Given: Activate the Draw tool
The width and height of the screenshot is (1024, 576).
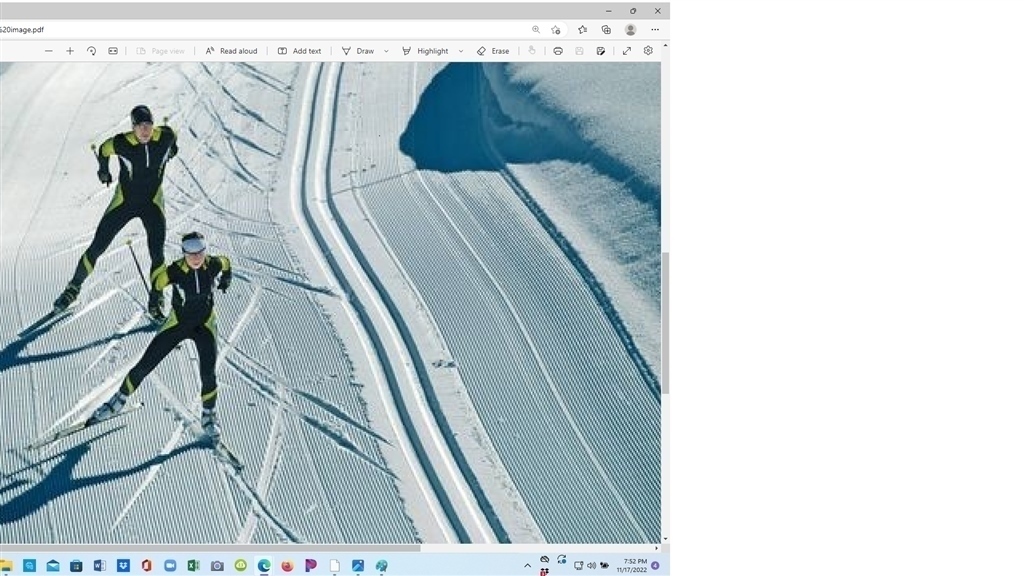Looking at the screenshot, I should coord(357,51).
